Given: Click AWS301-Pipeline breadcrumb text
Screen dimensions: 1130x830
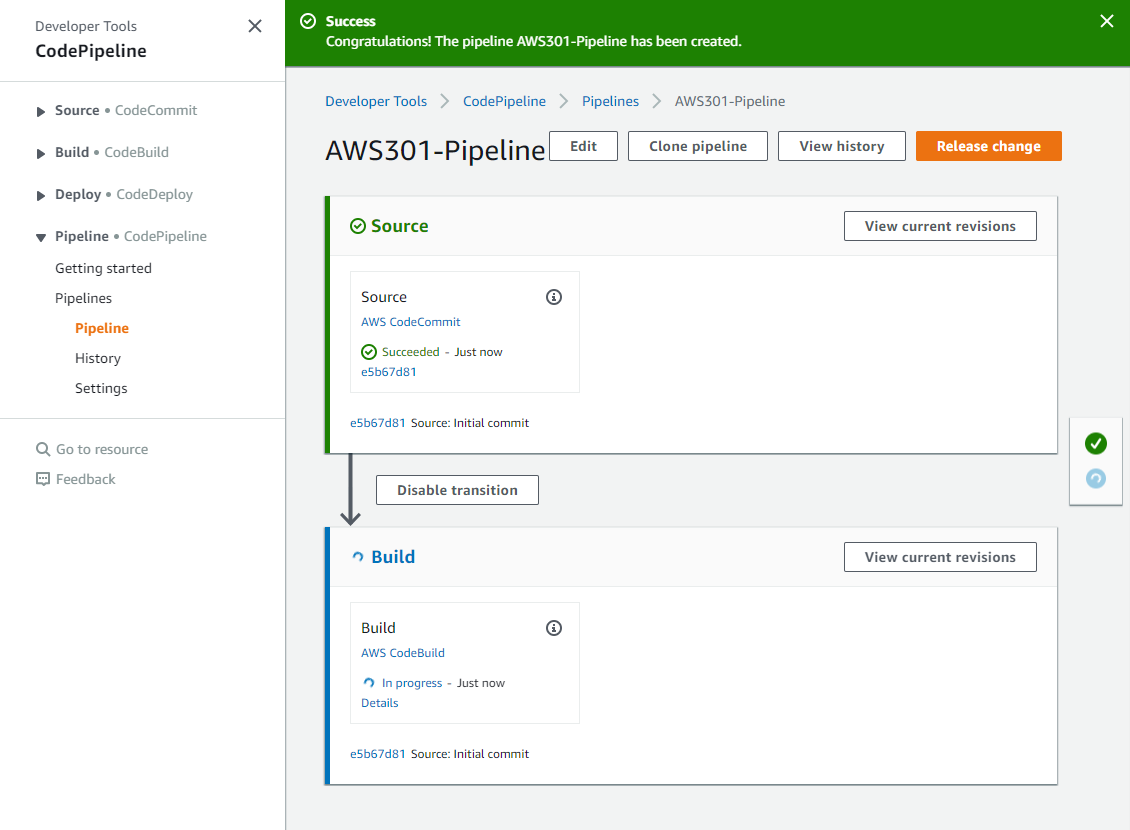Looking at the screenshot, I should click(x=729, y=101).
